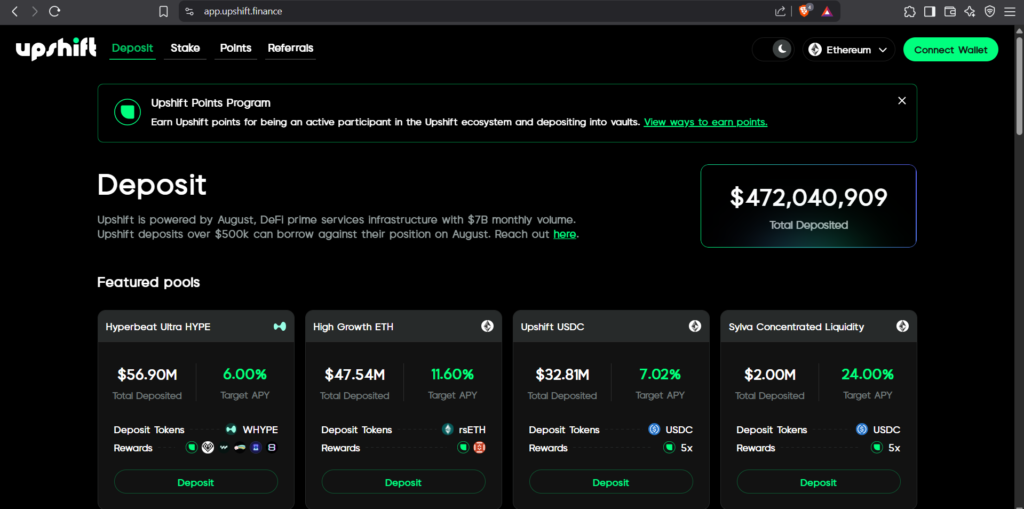Click the 11.60% Target APY value
1024x509 pixels.
click(452, 374)
